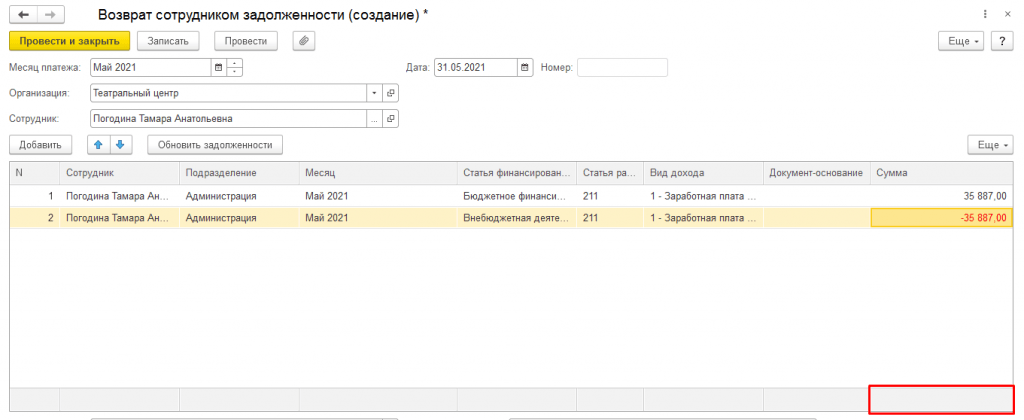The image size is (1024, 420).
Task: Expand the Организация dropdown arrow
Action: [374, 93]
